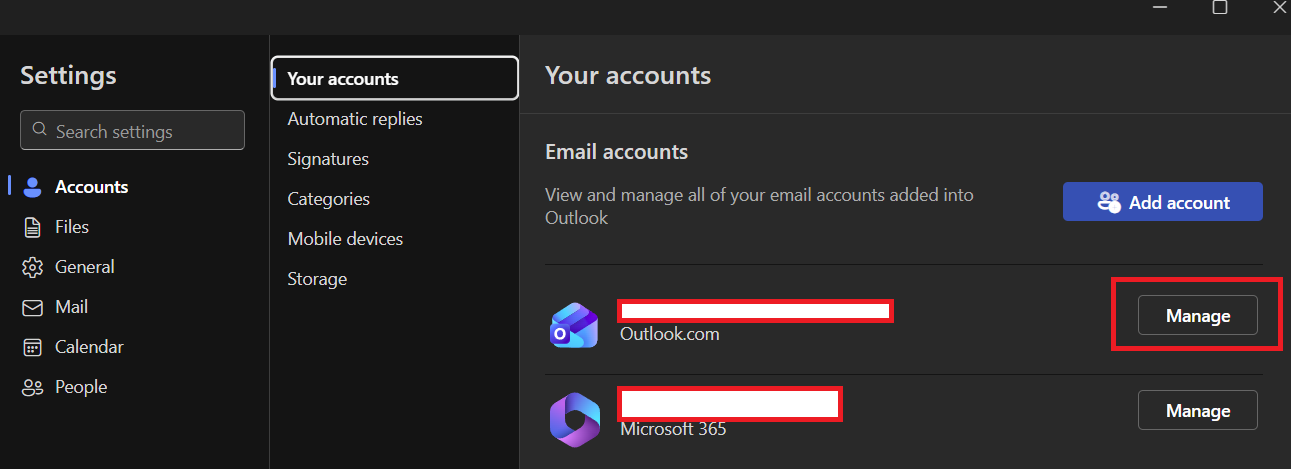The image size is (1291, 469).
Task: Click the add-person icon on Add account
Action: [1109, 202]
